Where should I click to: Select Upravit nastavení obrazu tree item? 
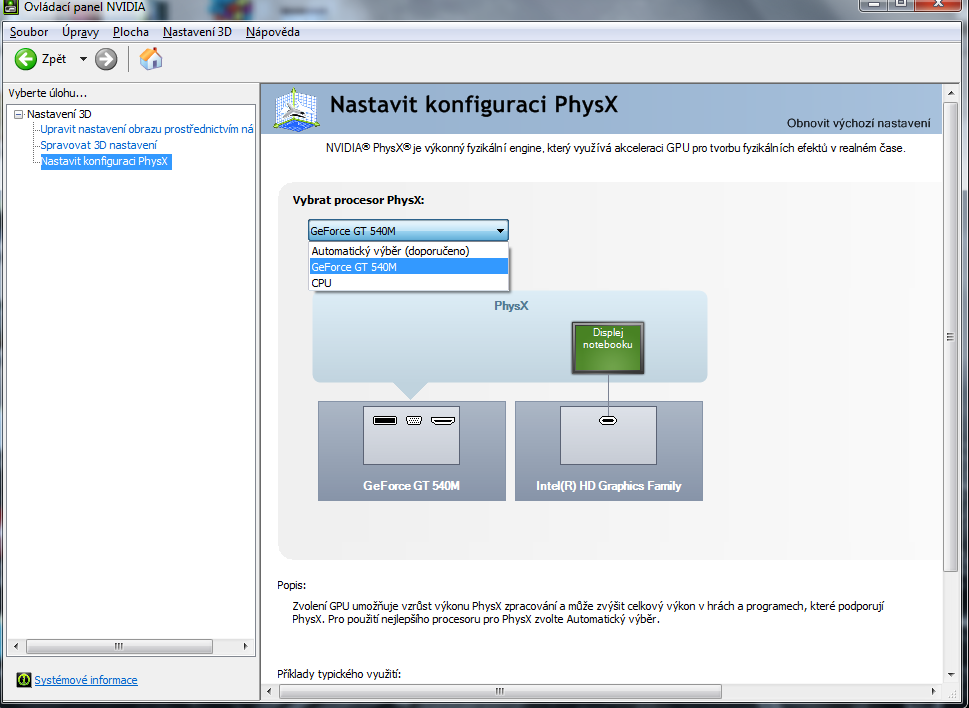(146, 129)
